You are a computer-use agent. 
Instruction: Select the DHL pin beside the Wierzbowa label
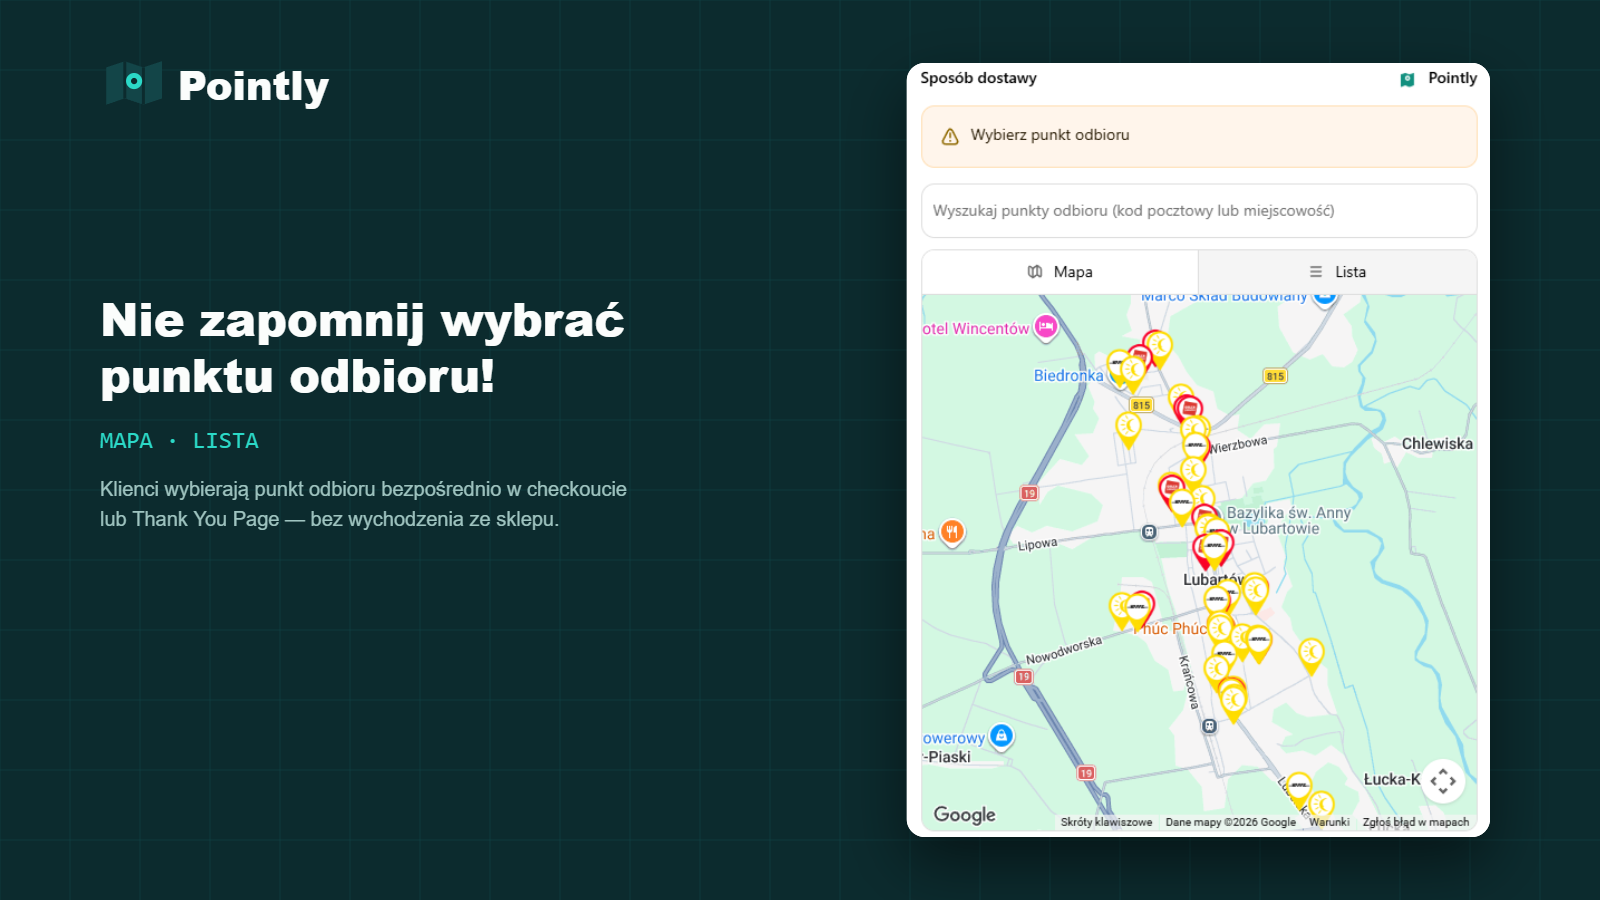[1196, 446]
